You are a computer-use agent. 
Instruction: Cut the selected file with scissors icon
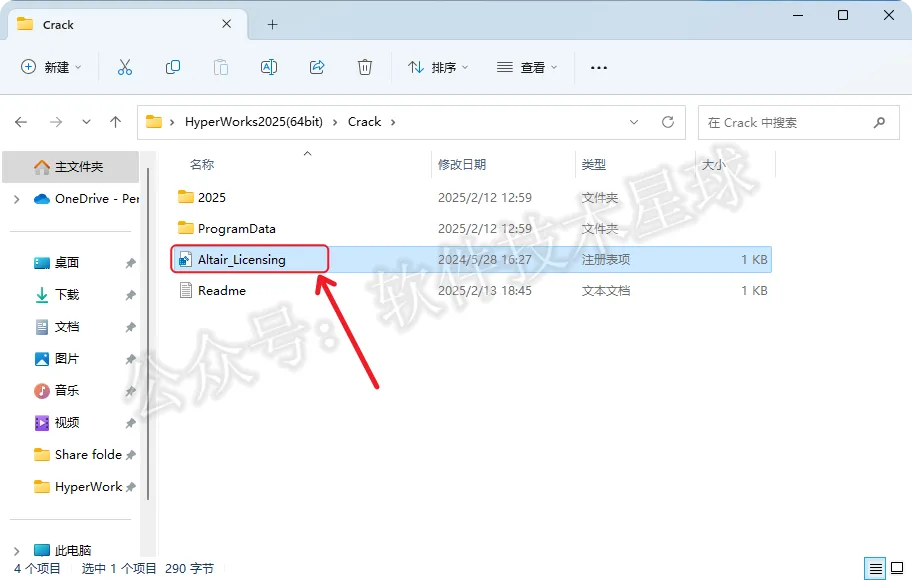point(125,67)
